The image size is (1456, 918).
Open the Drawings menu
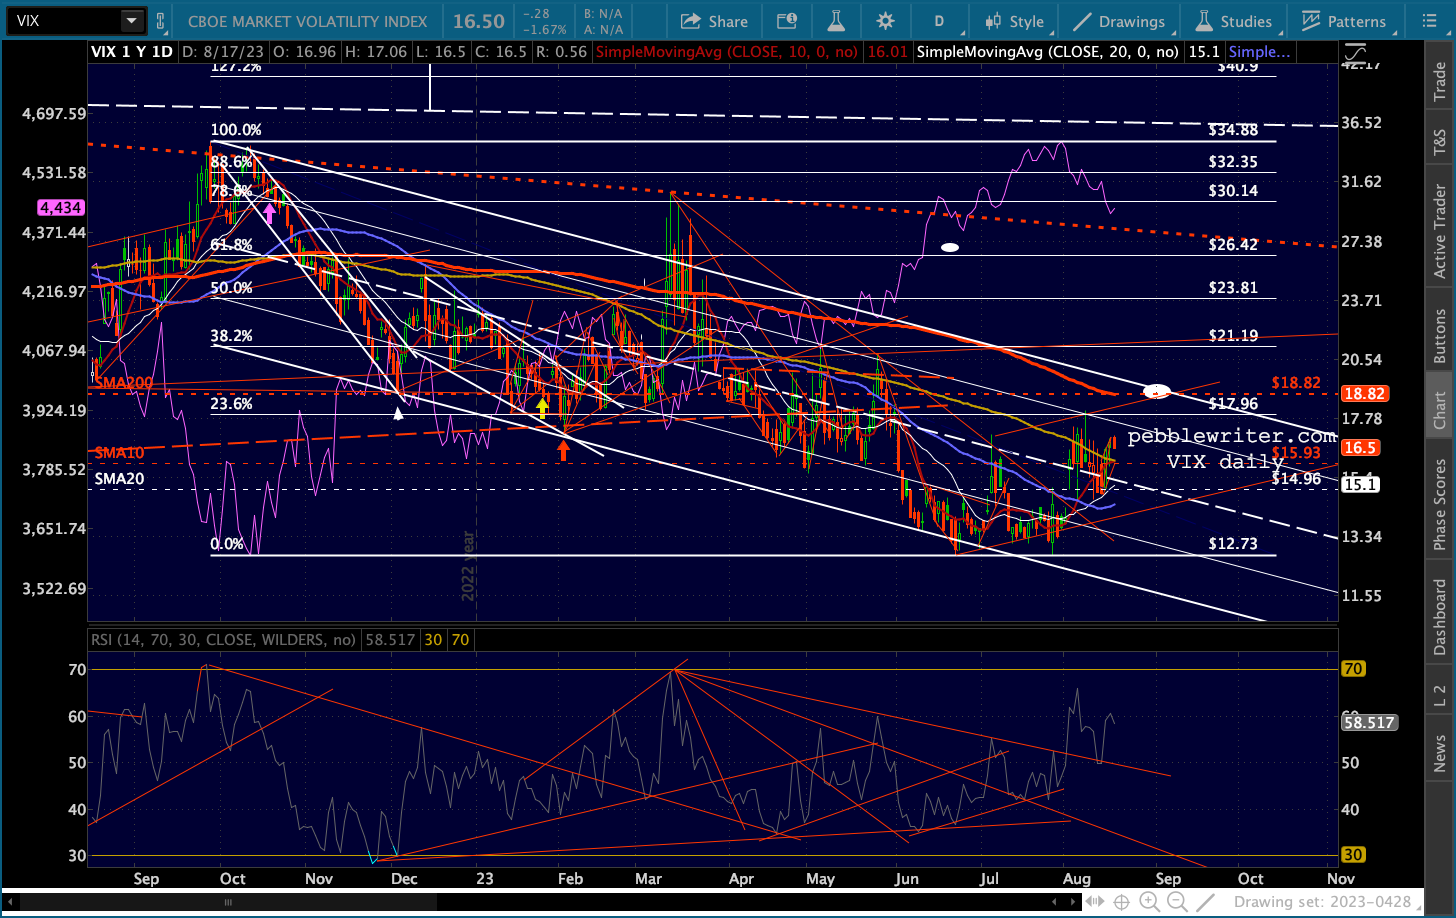pos(1118,21)
